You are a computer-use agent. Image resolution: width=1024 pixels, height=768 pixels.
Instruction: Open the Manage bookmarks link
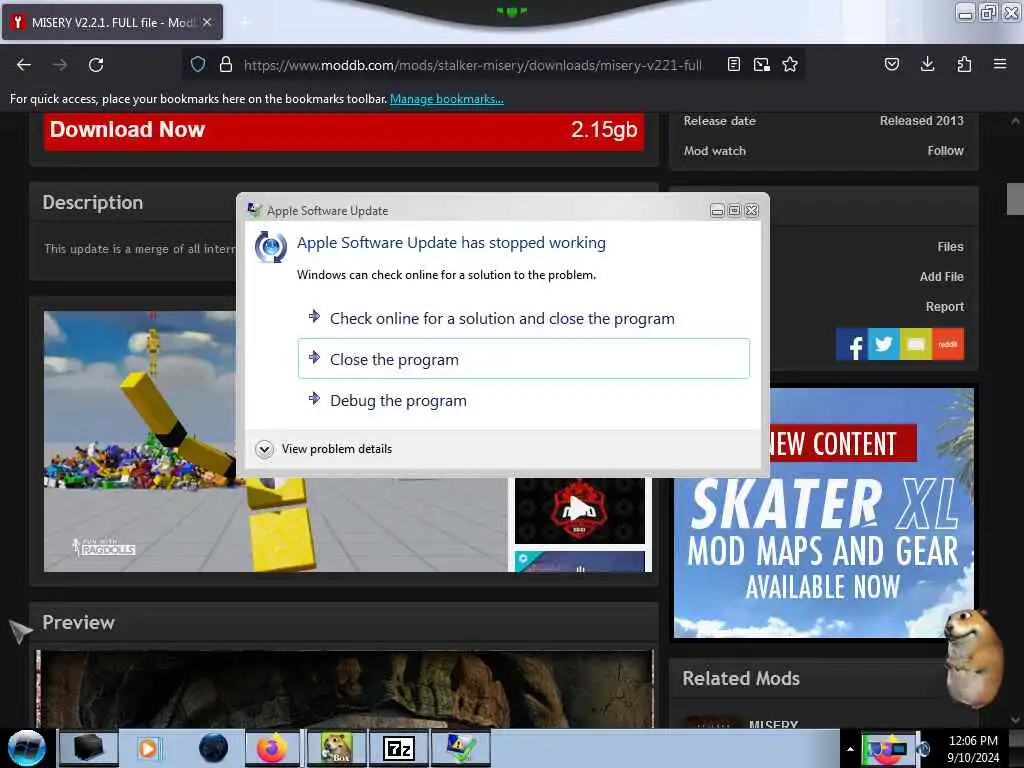pos(447,99)
